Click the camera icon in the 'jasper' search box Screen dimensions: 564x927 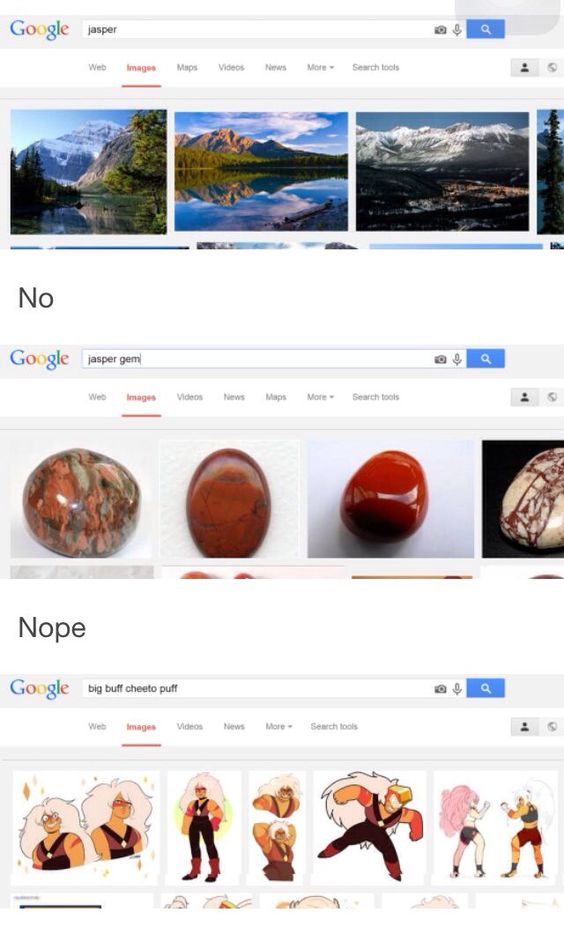[x=440, y=30]
